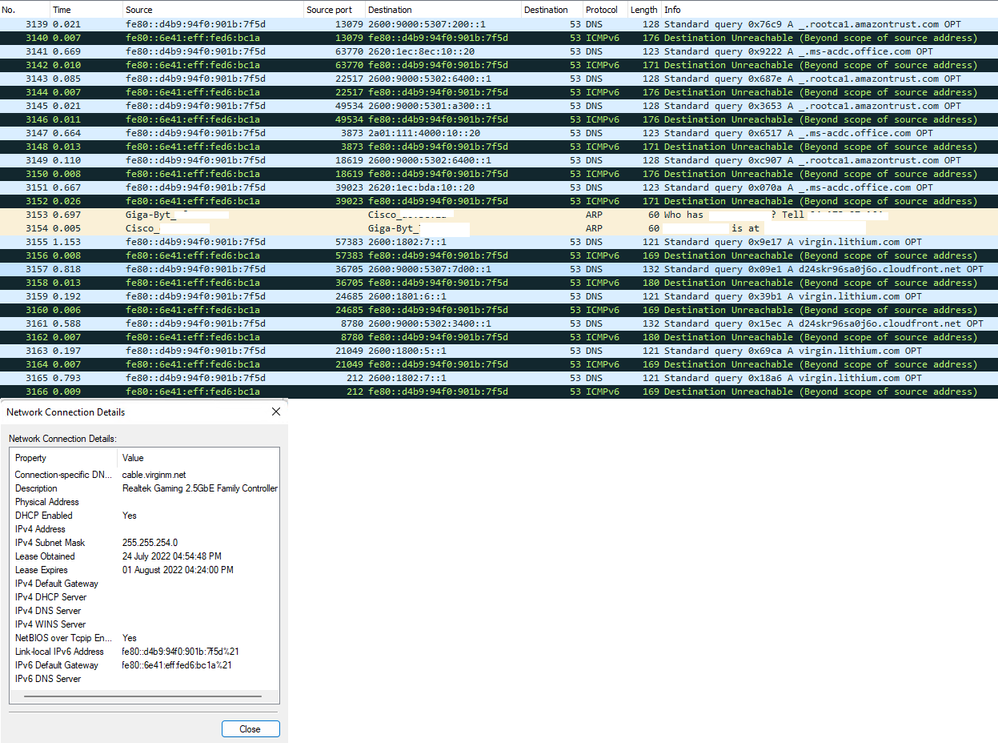
Task: Sort packets by the Time column header
Action: tap(86, 10)
